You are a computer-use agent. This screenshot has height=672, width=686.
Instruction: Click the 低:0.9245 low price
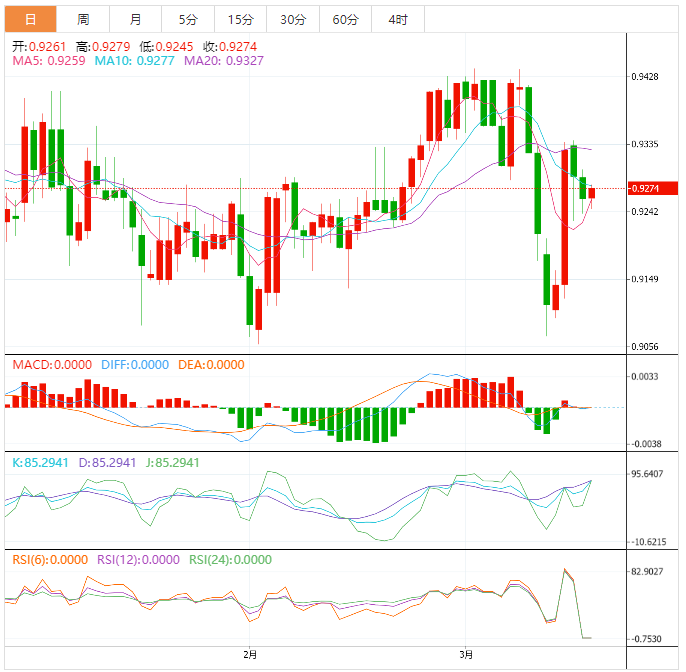(x=167, y=47)
